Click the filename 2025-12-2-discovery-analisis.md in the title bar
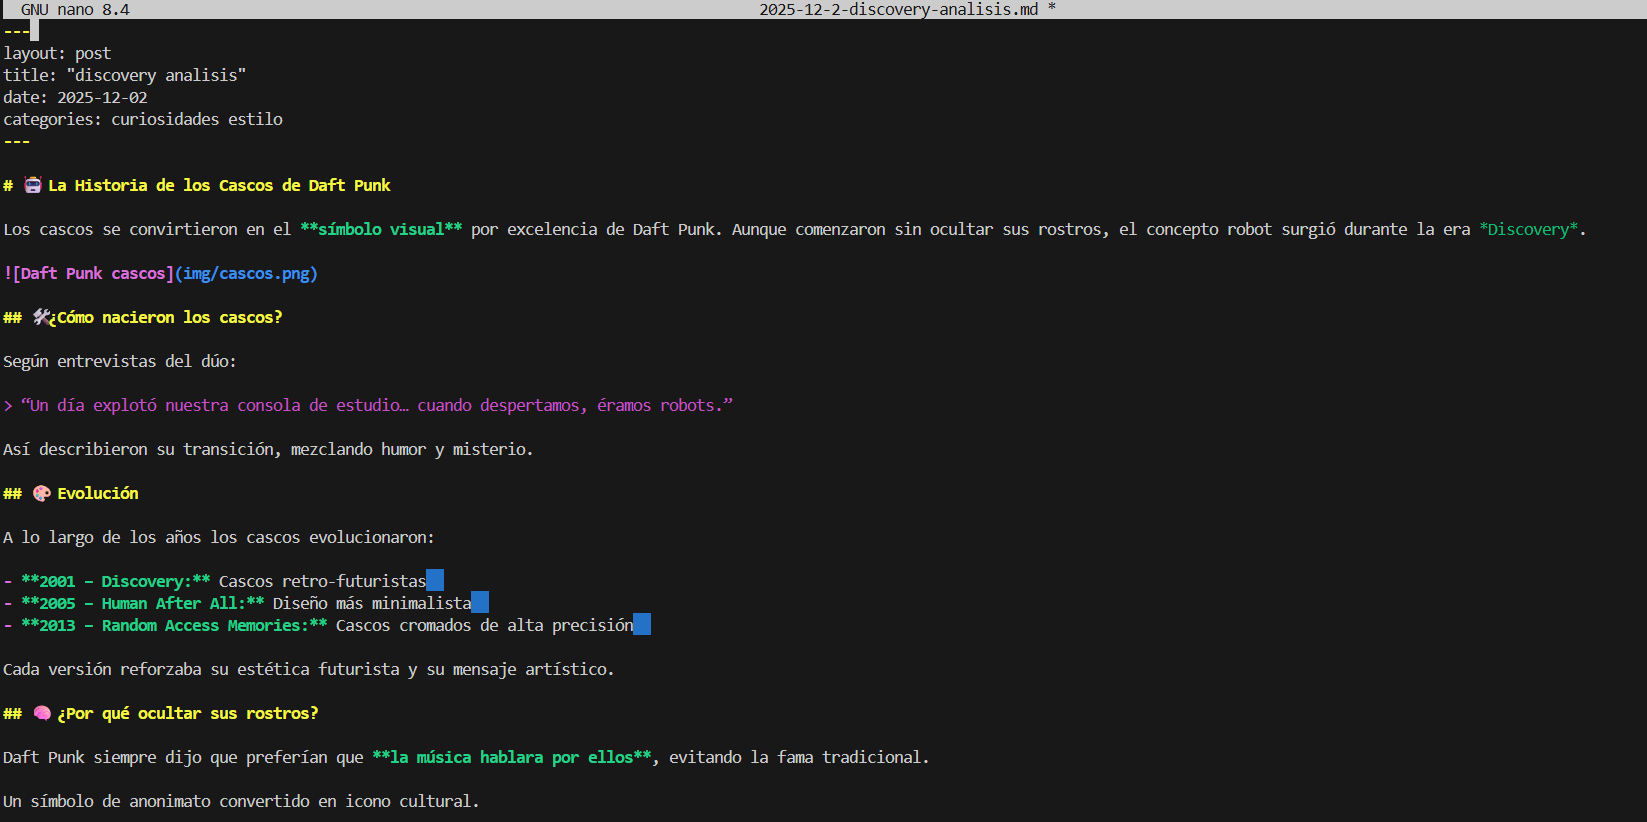 click(898, 9)
